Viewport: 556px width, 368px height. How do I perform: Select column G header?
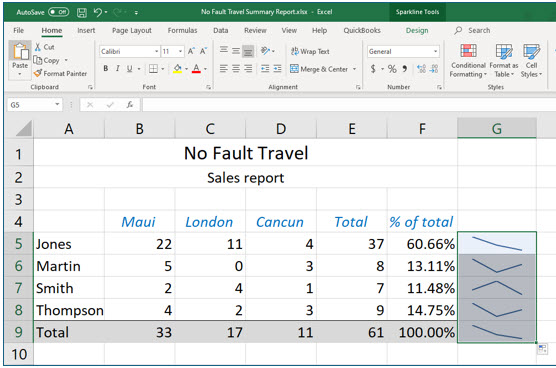pos(496,128)
